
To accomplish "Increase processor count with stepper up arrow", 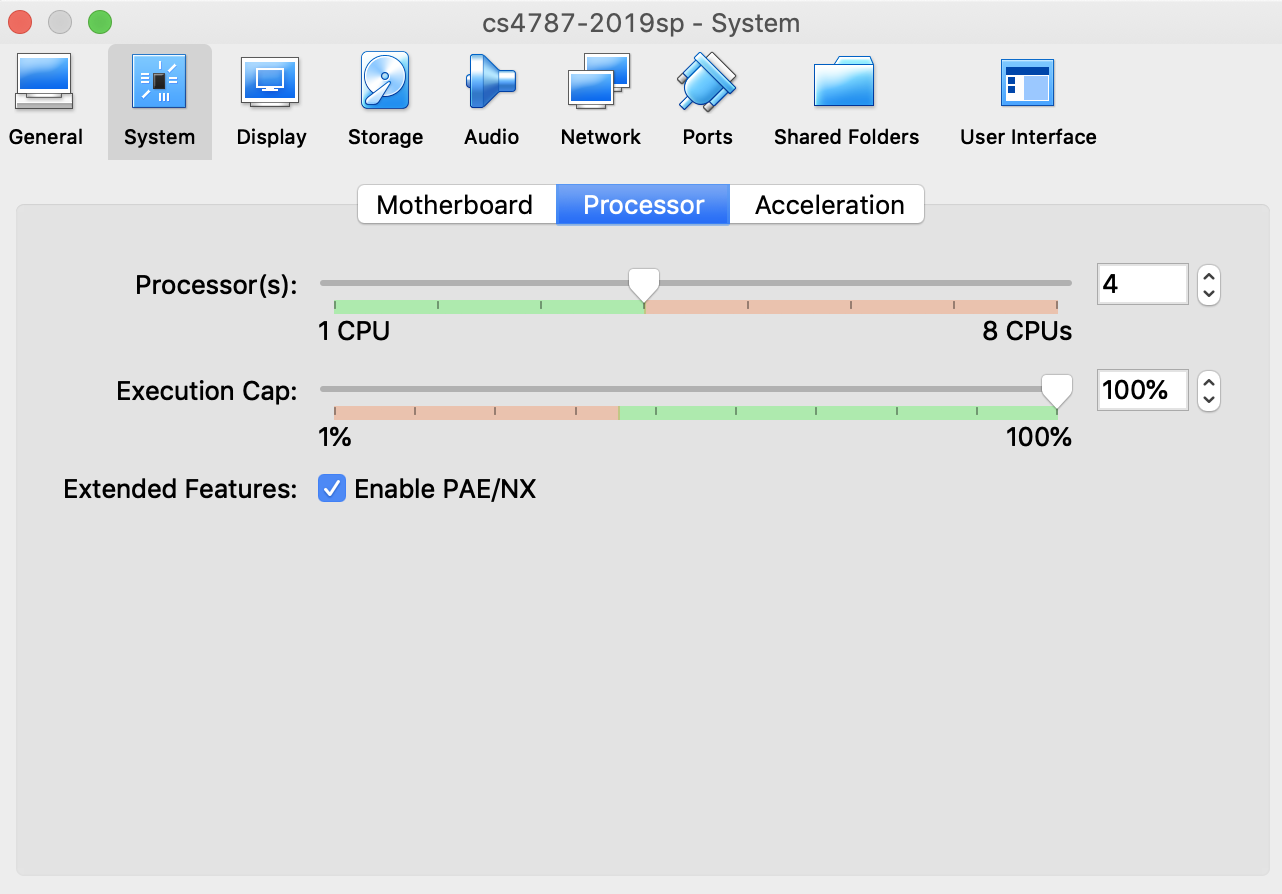I will coord(1209,276).
